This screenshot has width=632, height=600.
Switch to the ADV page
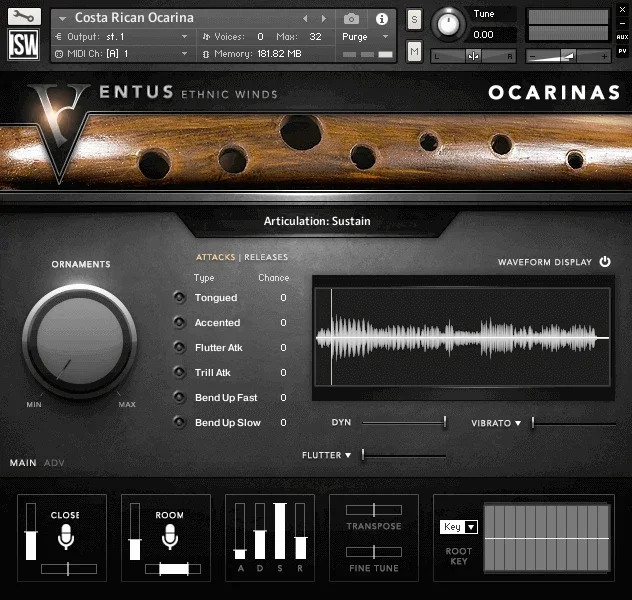[54, 463]
